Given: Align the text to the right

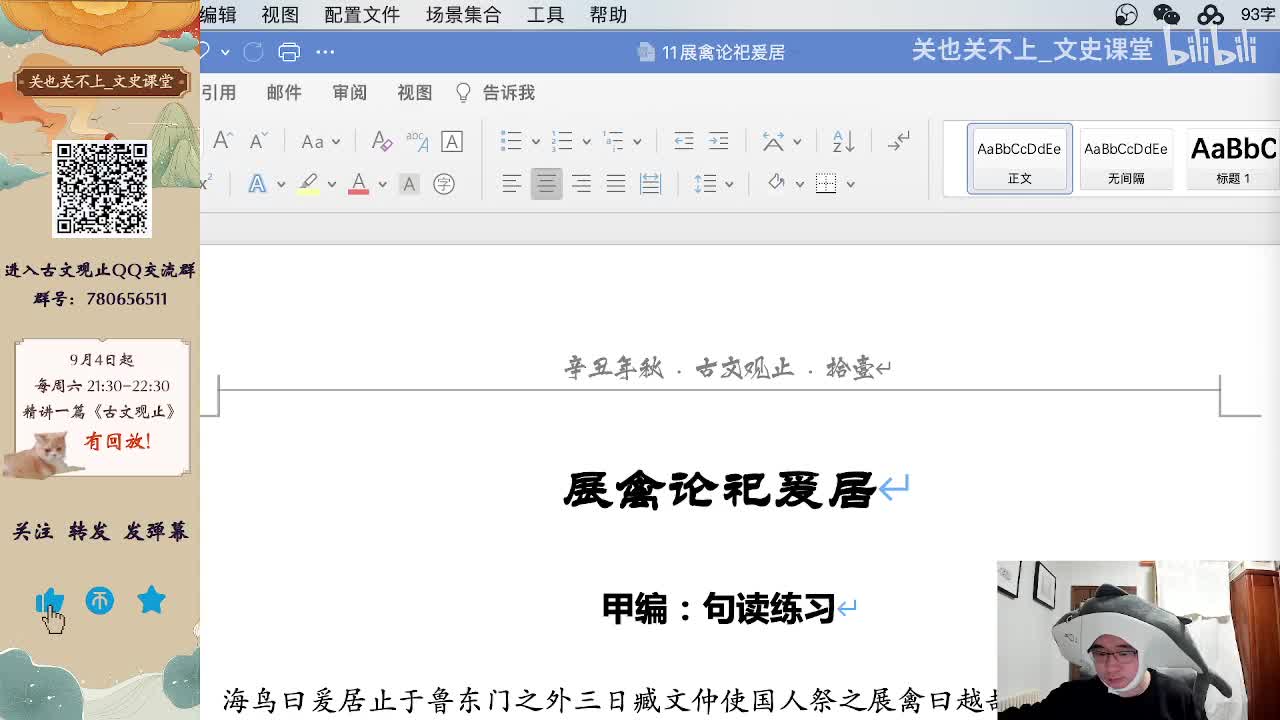Looking at the screenshot, I should point(581,184).
